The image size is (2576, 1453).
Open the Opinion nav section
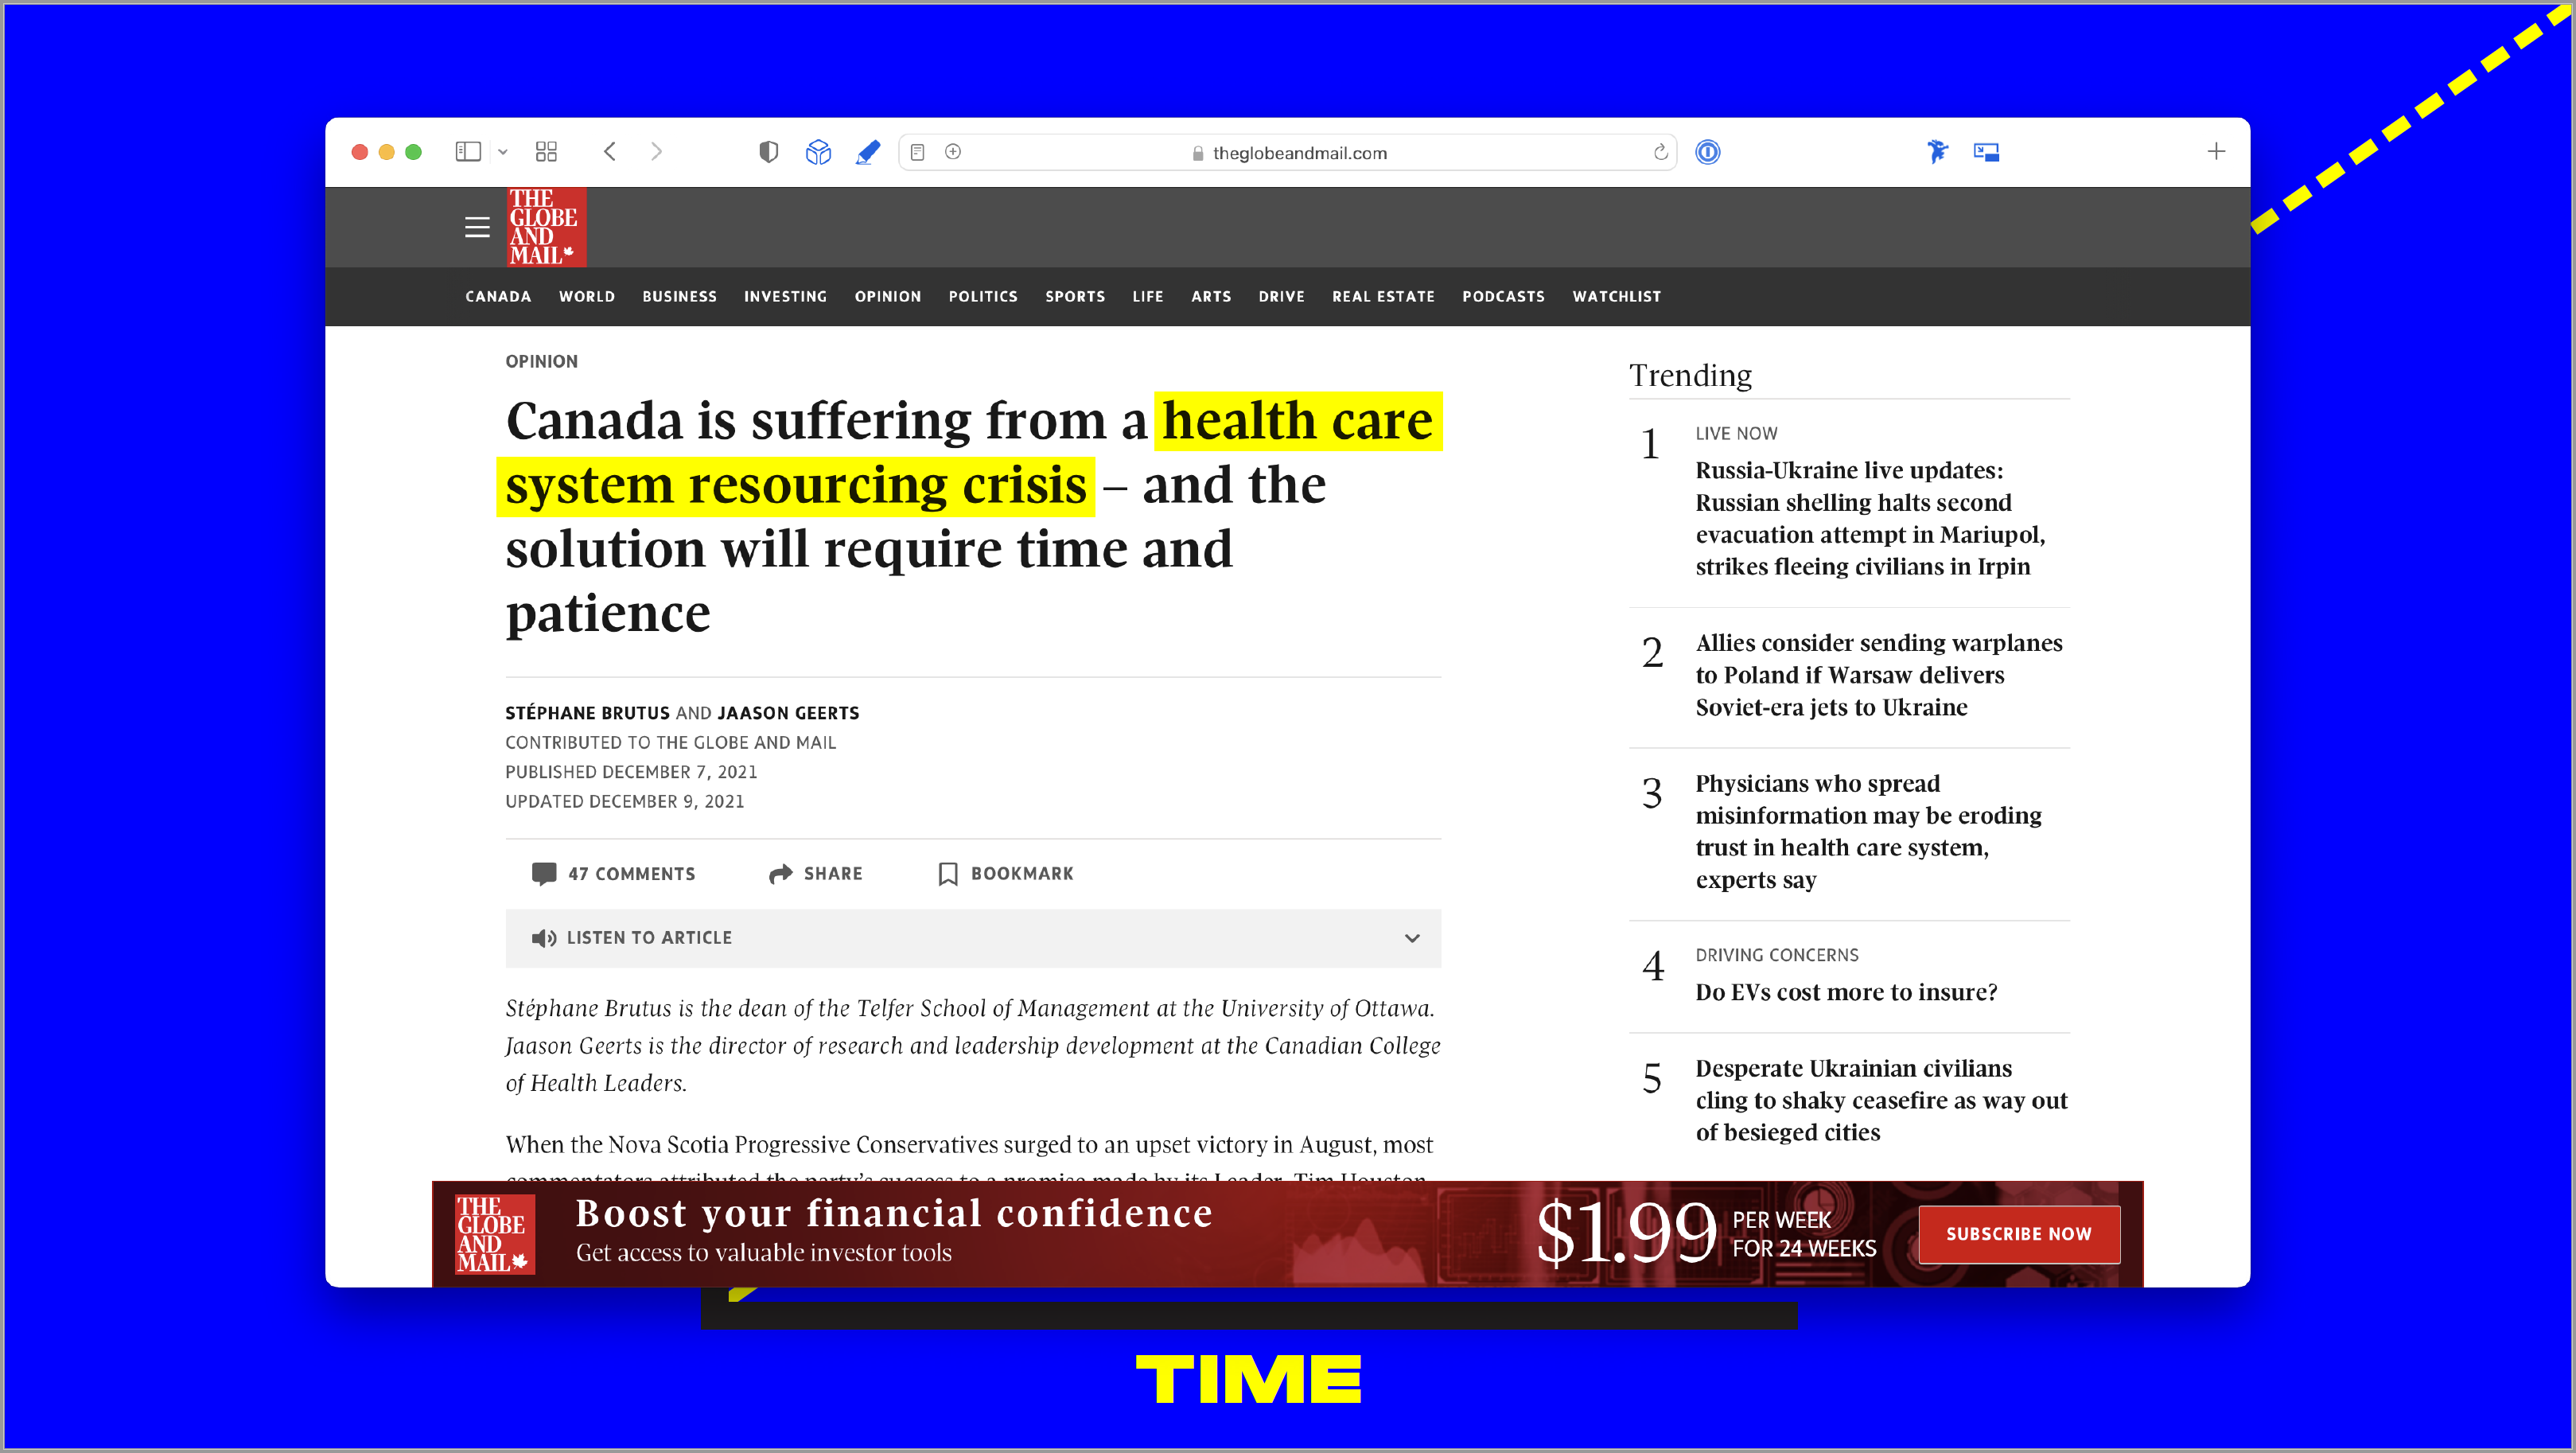(888, 297)
